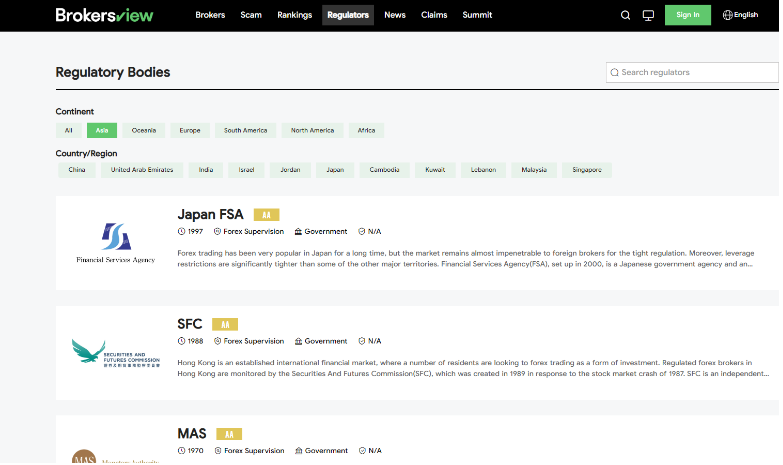Click Japan FSA Government building icon
The height and width of the screenshot is (465, 783).
(x=298, y=232)
